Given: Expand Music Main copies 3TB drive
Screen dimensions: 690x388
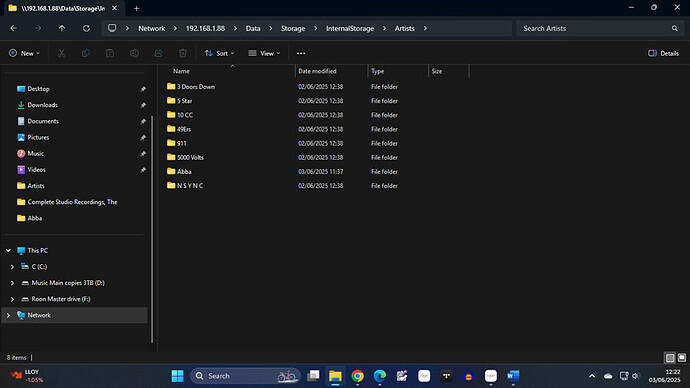Looking at the screenshot, I should [12, 283].
